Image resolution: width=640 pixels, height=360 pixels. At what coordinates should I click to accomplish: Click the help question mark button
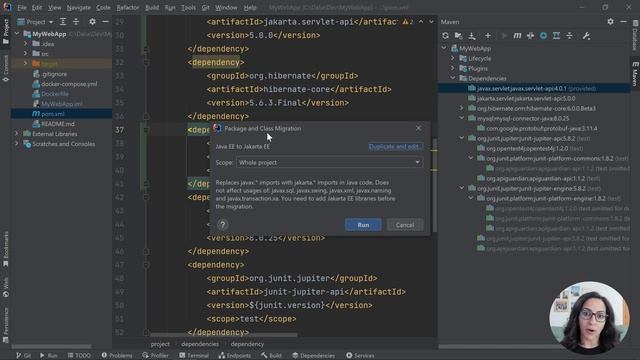click(x=222, y=225)
